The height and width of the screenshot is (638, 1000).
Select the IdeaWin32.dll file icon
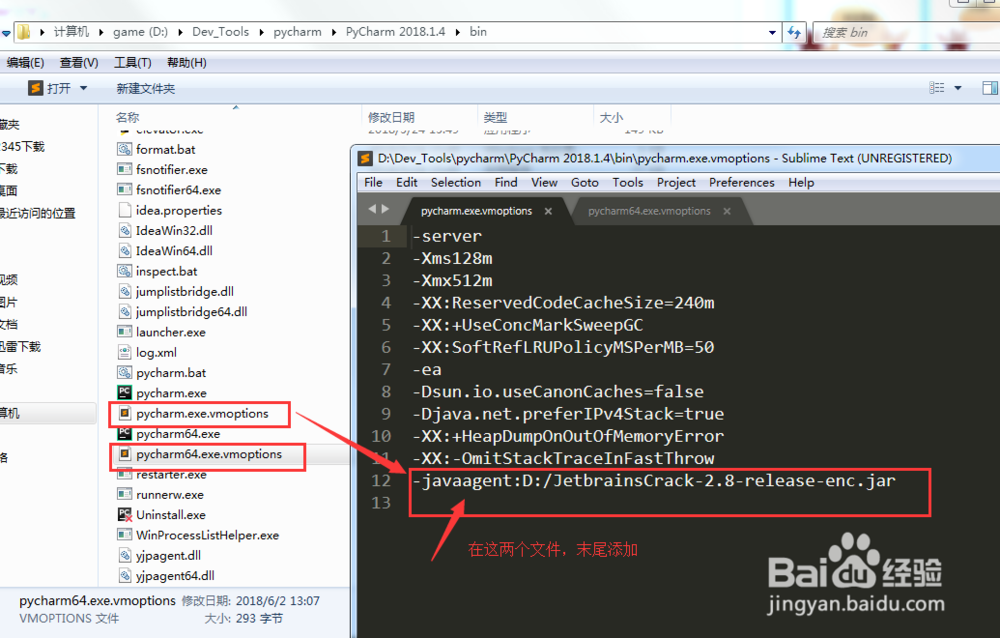(x=124, y=230)
